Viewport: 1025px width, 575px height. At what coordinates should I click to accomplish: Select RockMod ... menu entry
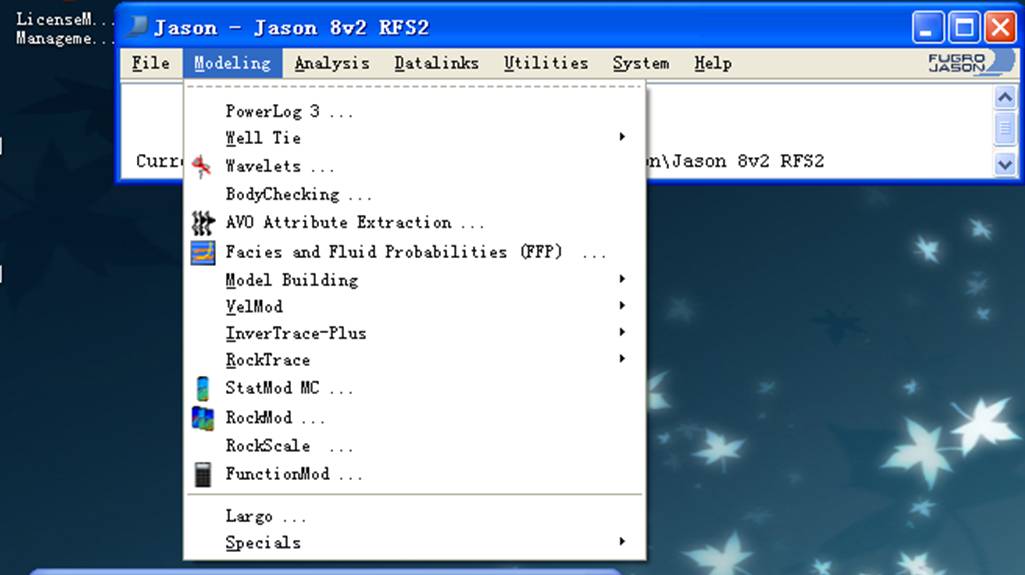[414, 418]
